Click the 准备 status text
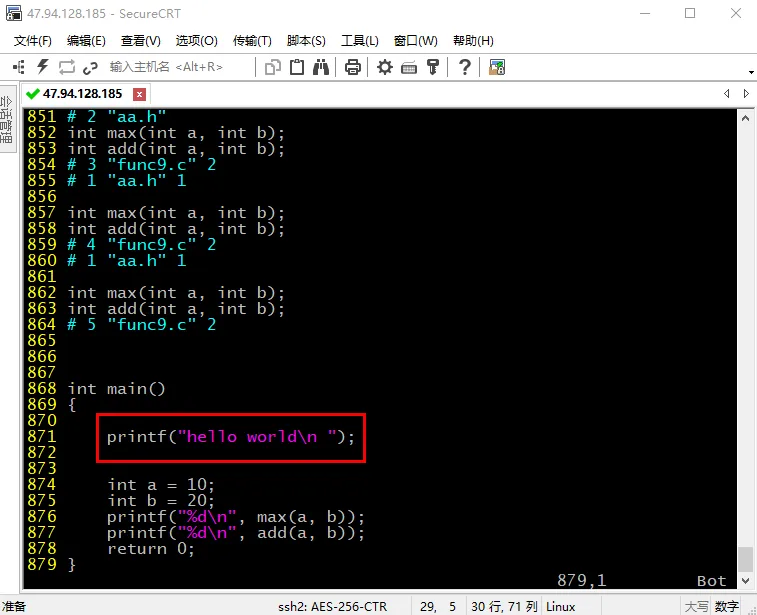 (14, 606)
